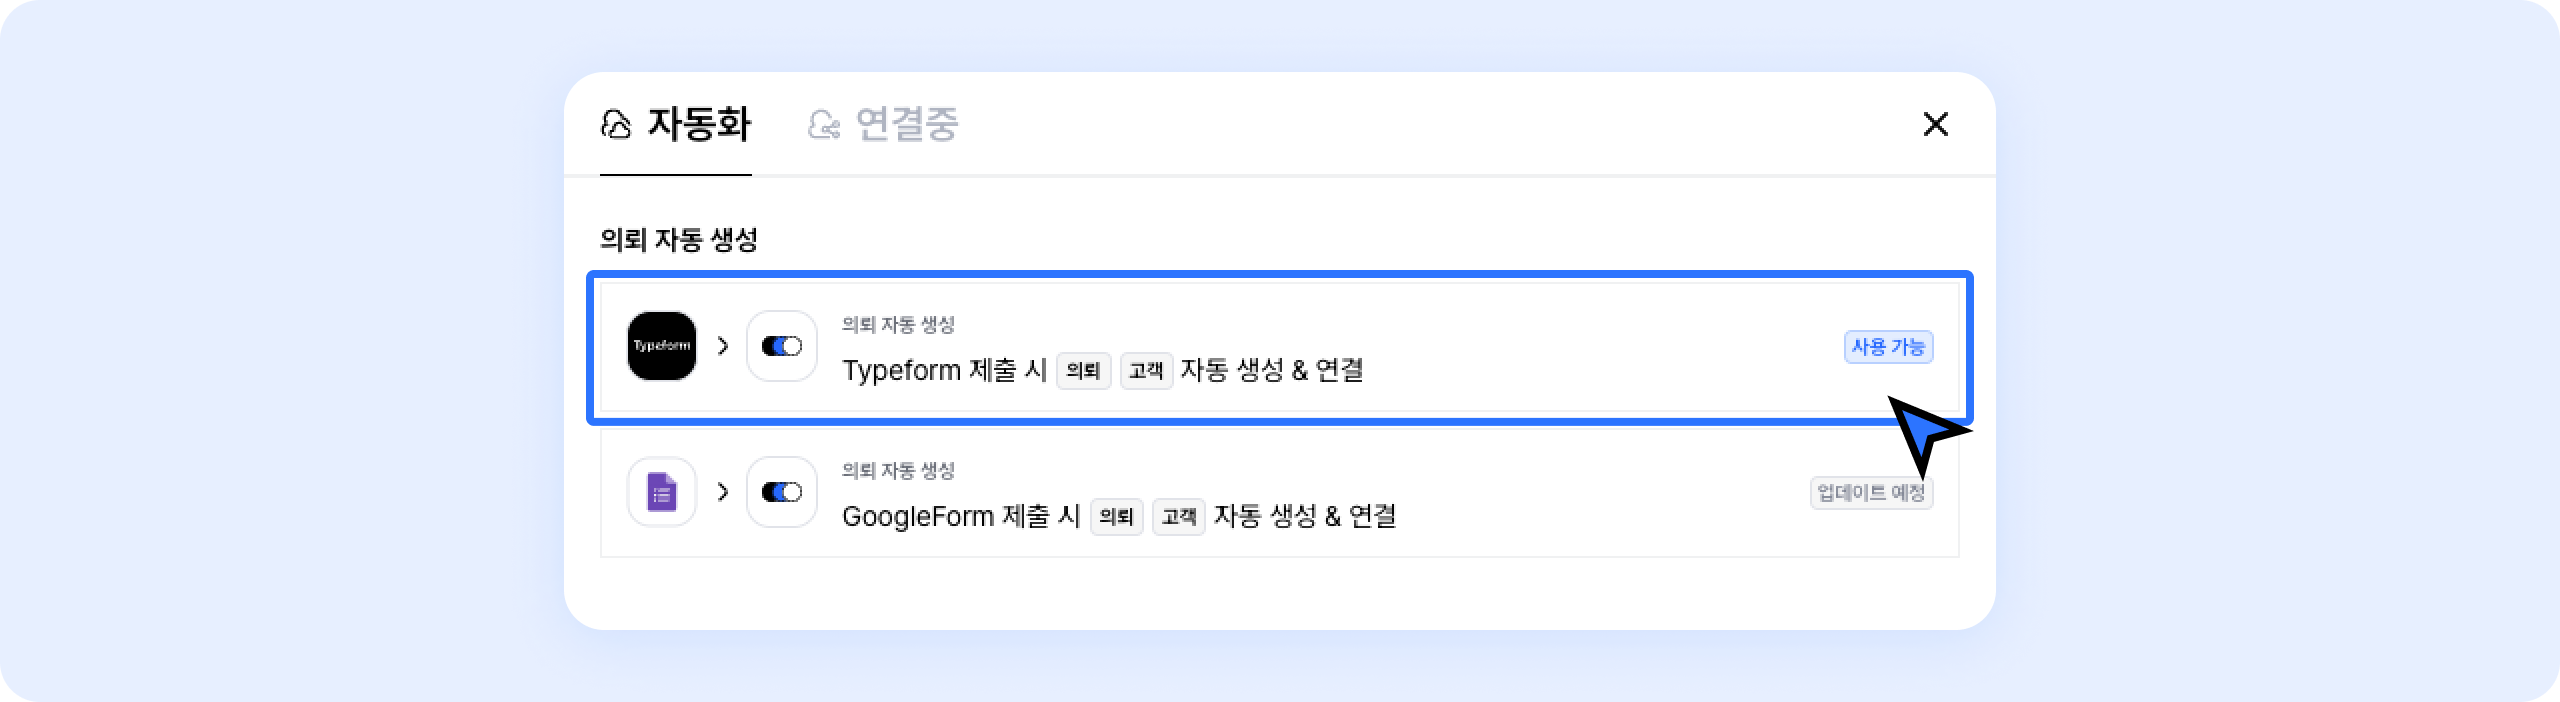
Task: Click the 의뢰 tag in Typeform row
Action: [1083, 371]
